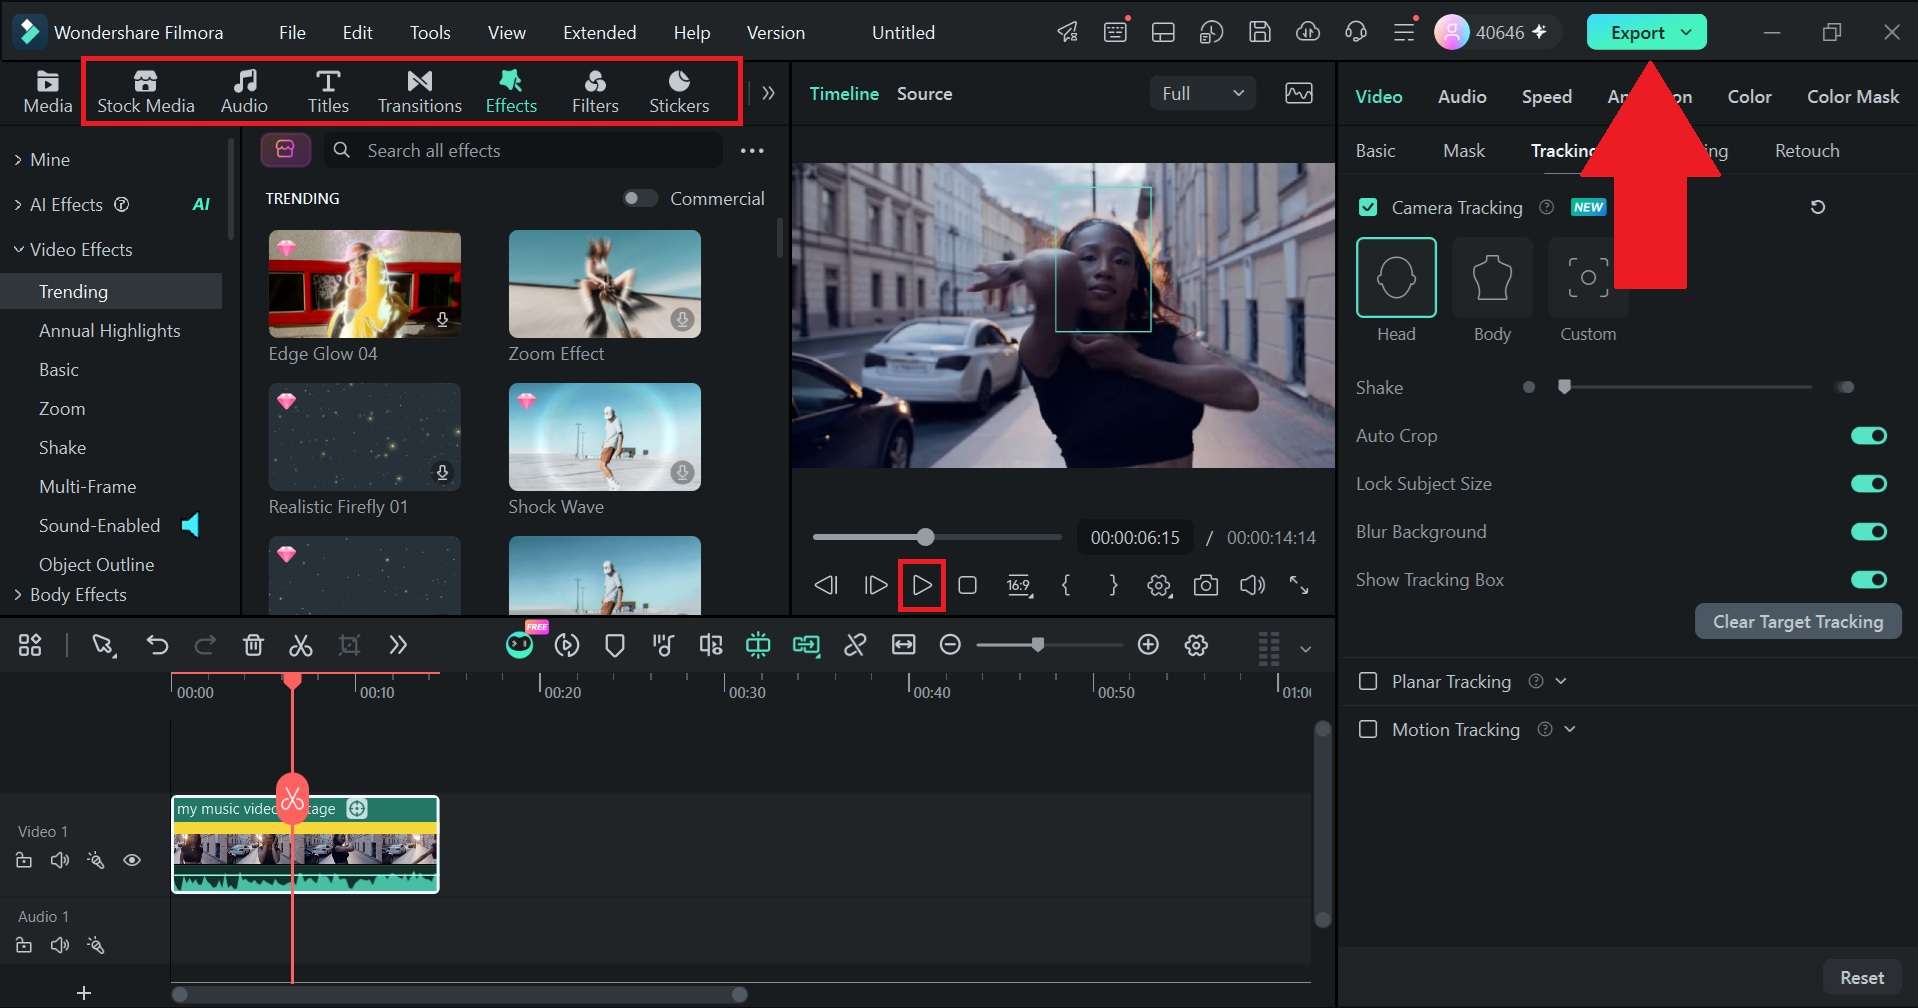The image size is (1918, 1008).
Task: Expand Planar Tracking options chevron
Action: pos(1561,681)
